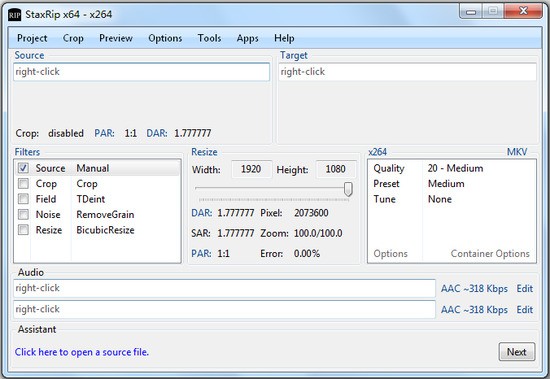Enable the Resize BicubicResize checkbox
The height and width of the screenshot is (379, 550).
click(23, 230)
